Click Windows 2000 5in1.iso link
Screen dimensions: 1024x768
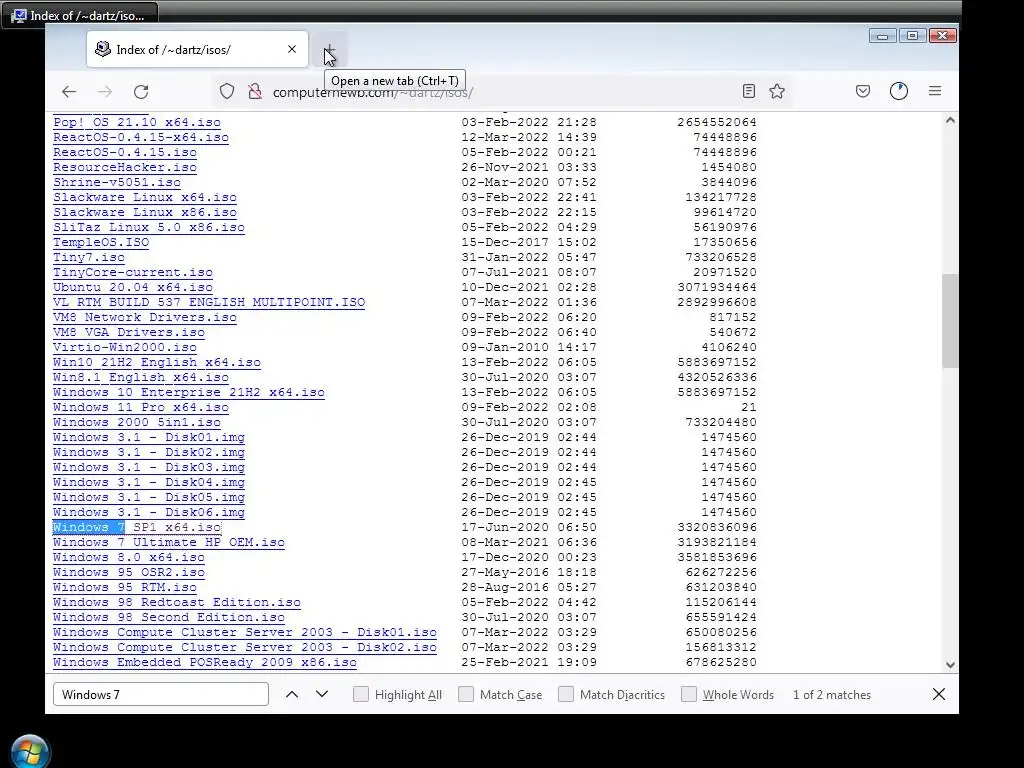pyautogui.click(x=137, y=423)
